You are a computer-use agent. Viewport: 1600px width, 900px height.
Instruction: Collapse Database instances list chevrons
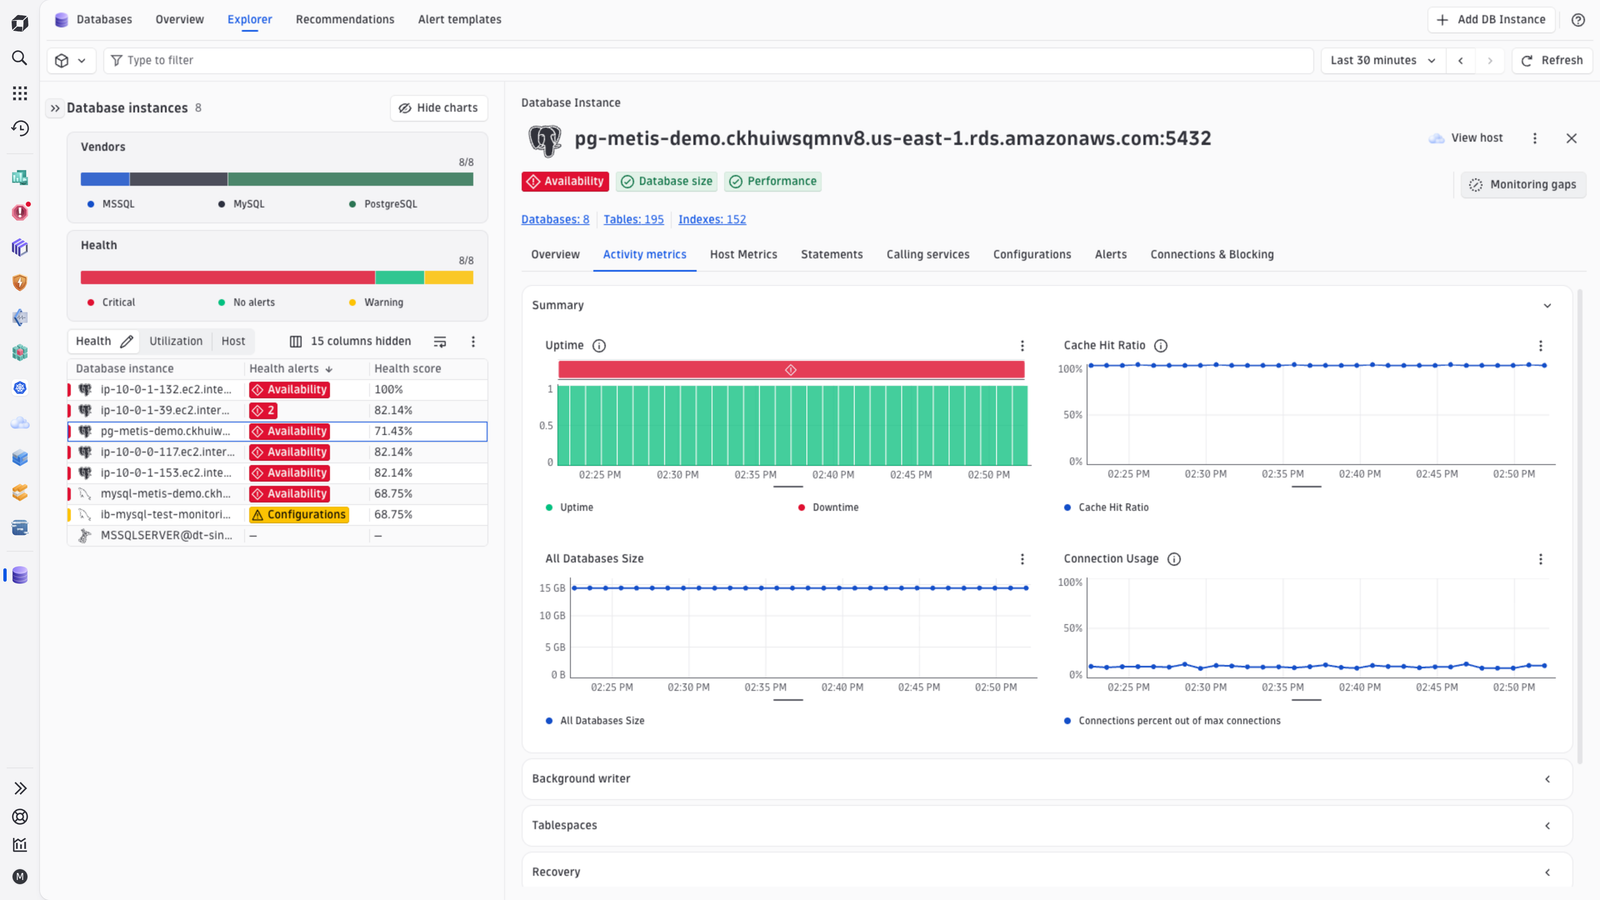pyautogui.click(x=55, y=108)
